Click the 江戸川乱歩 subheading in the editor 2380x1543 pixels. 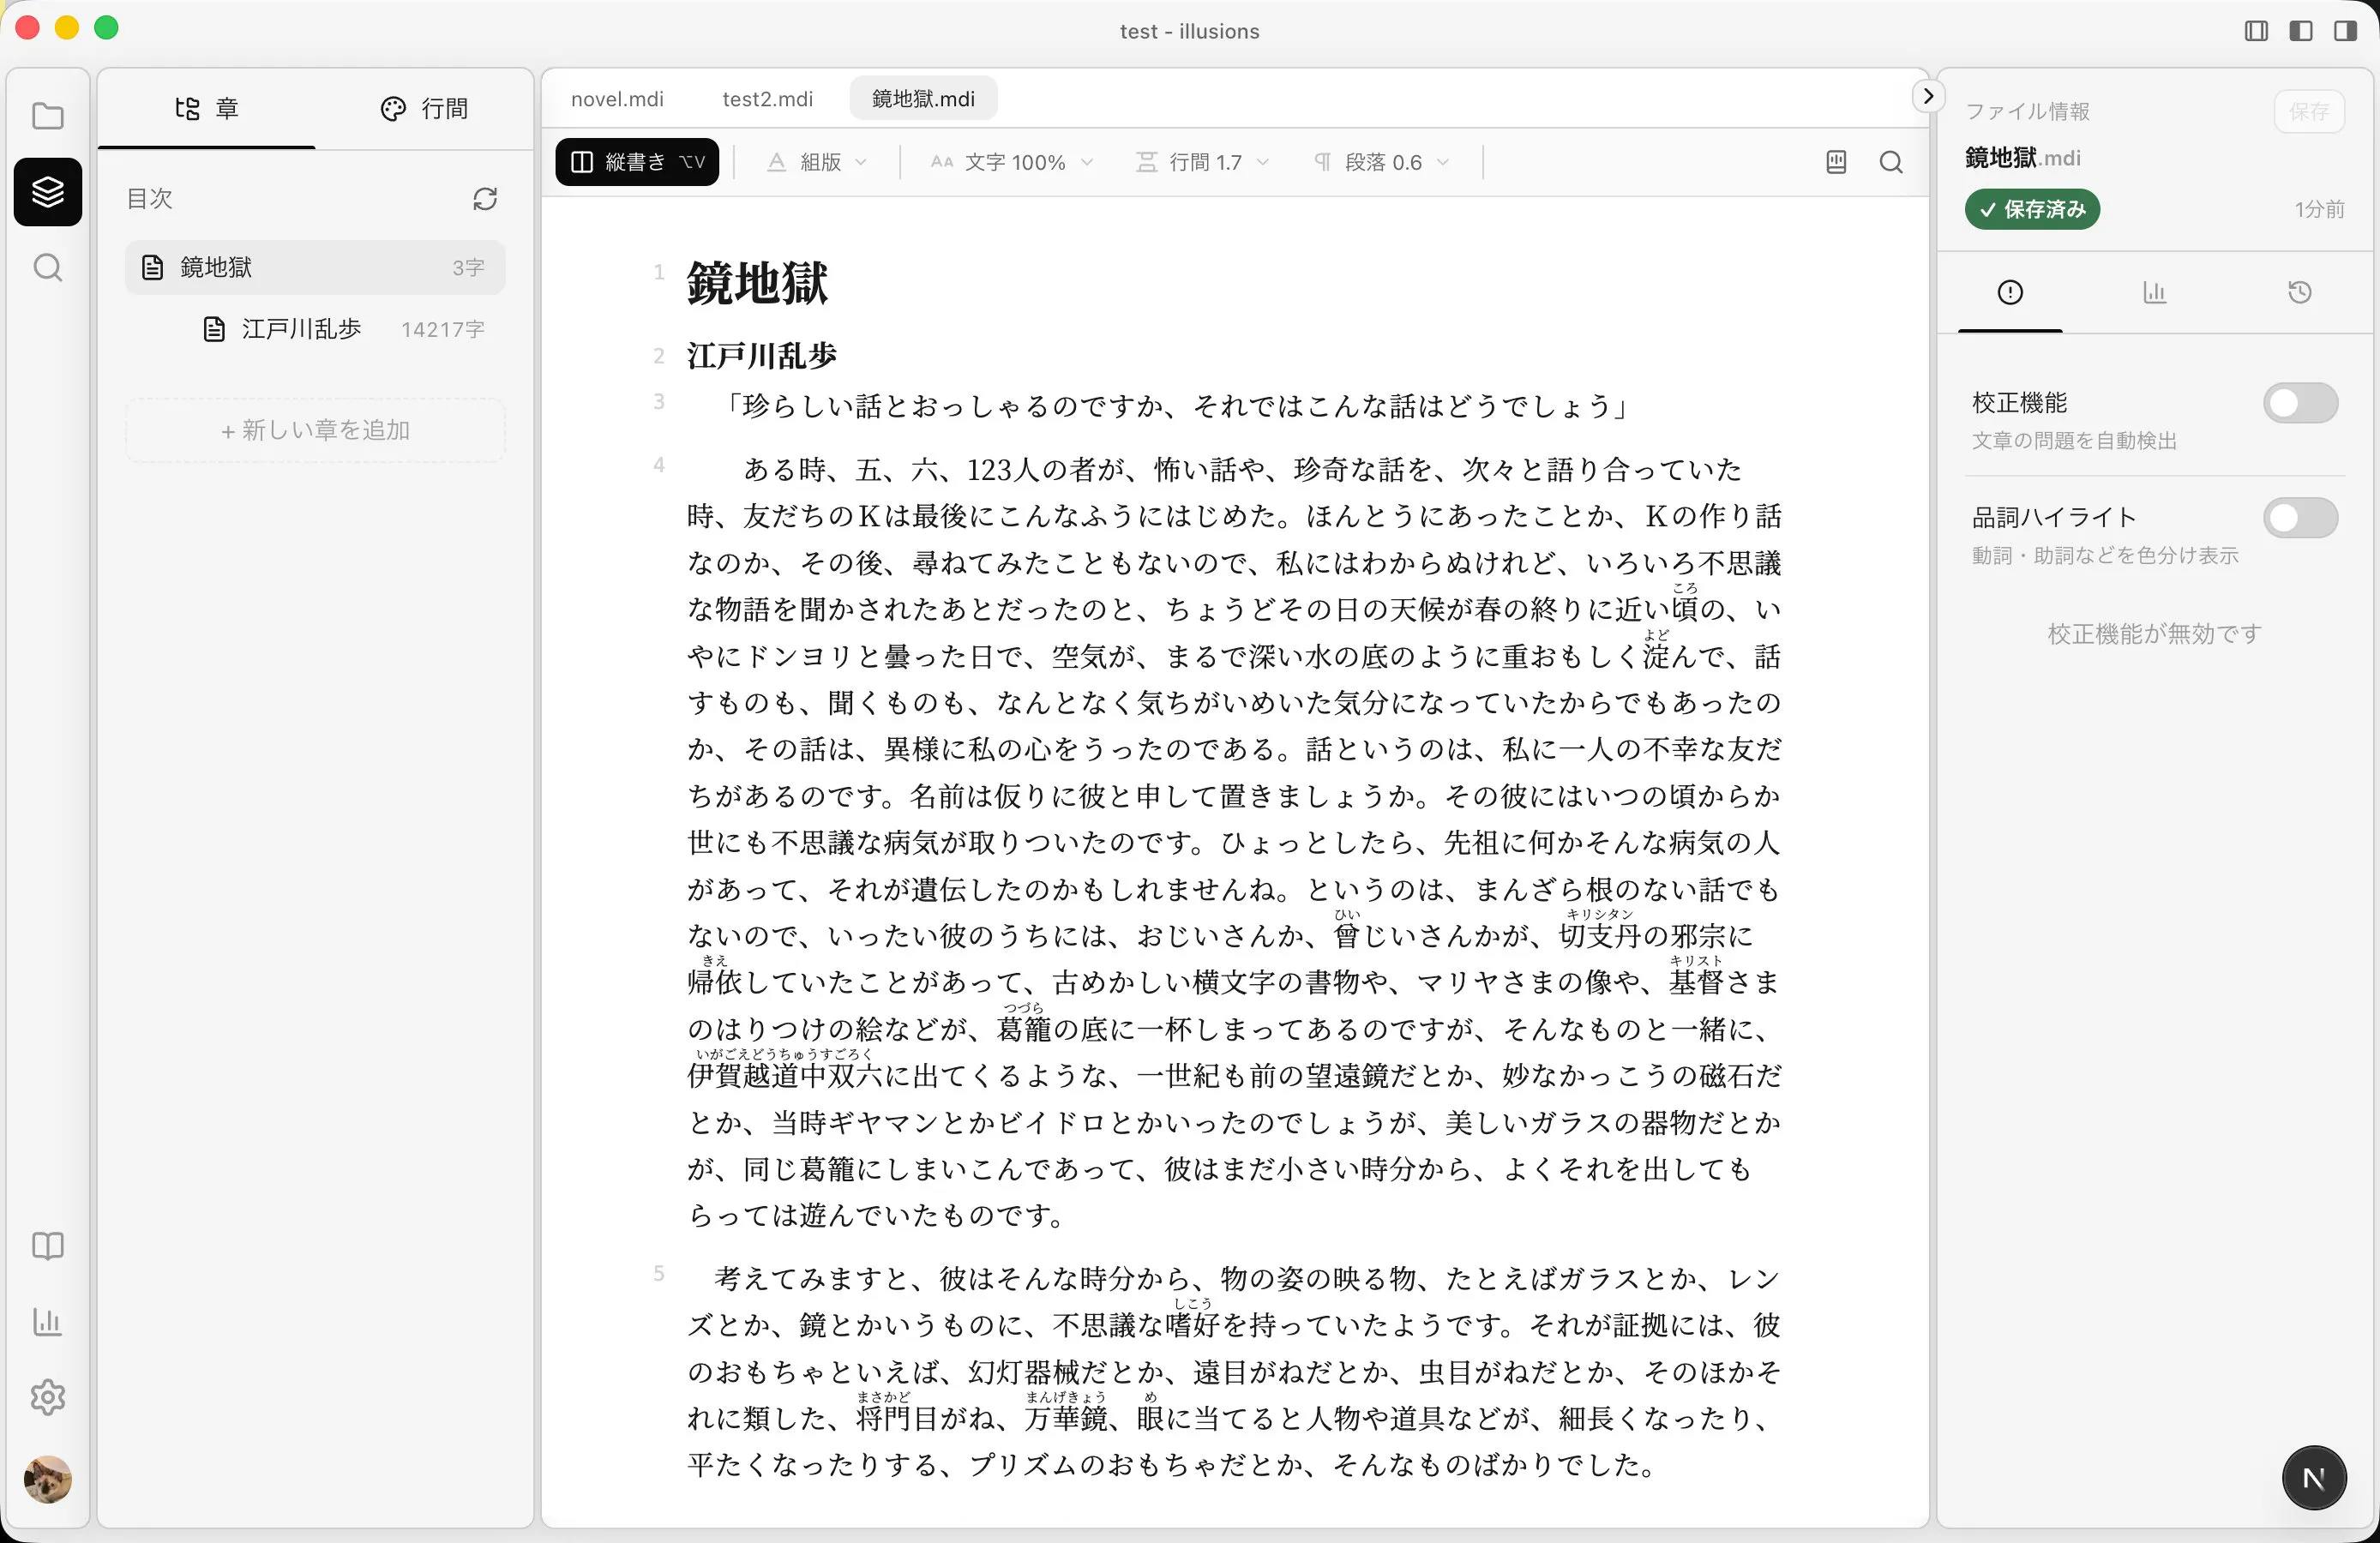click(762, 355)
